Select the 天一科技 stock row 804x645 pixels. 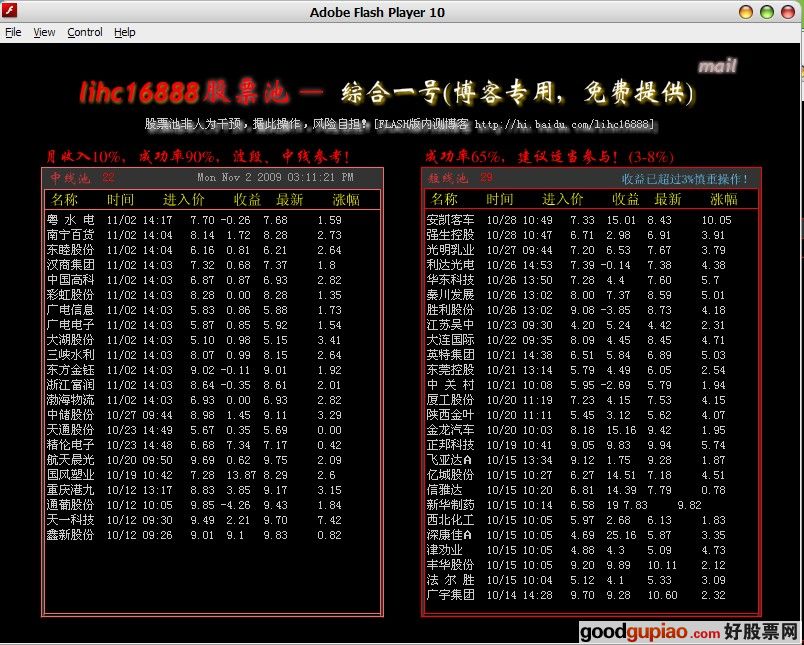[x=194, y=520]
